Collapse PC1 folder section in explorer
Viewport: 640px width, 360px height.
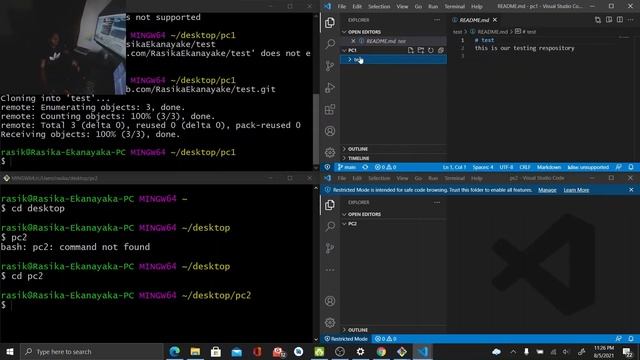375,50
